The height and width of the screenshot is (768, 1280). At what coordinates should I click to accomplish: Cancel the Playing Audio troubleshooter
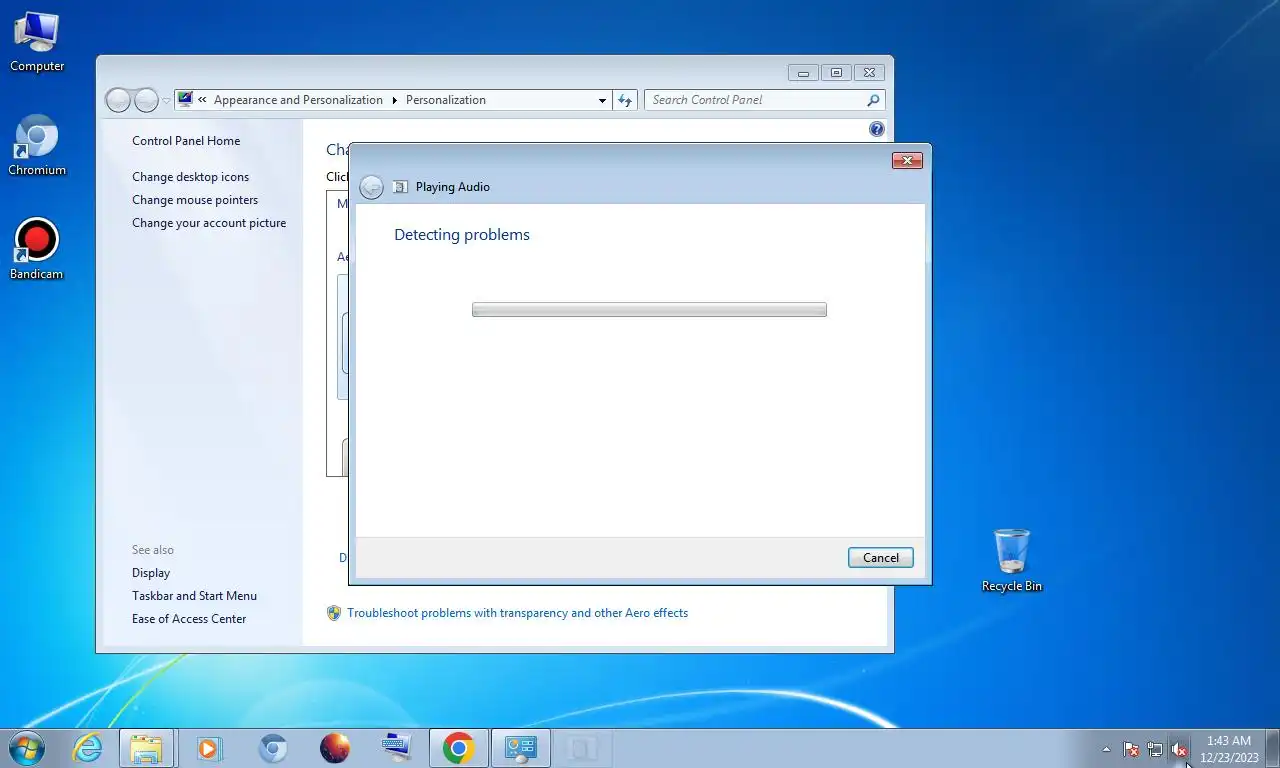click(x=881, y=558)
